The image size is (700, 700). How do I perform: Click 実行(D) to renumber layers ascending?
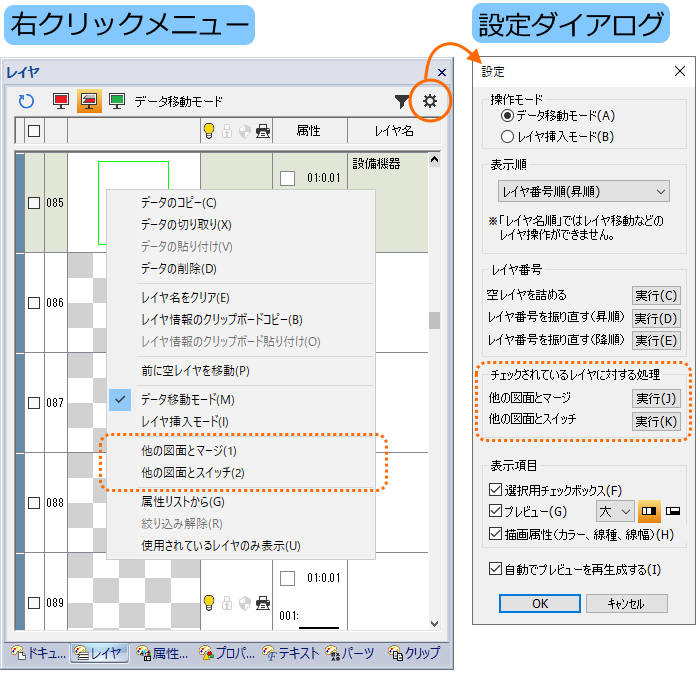[x=656, y=318]
